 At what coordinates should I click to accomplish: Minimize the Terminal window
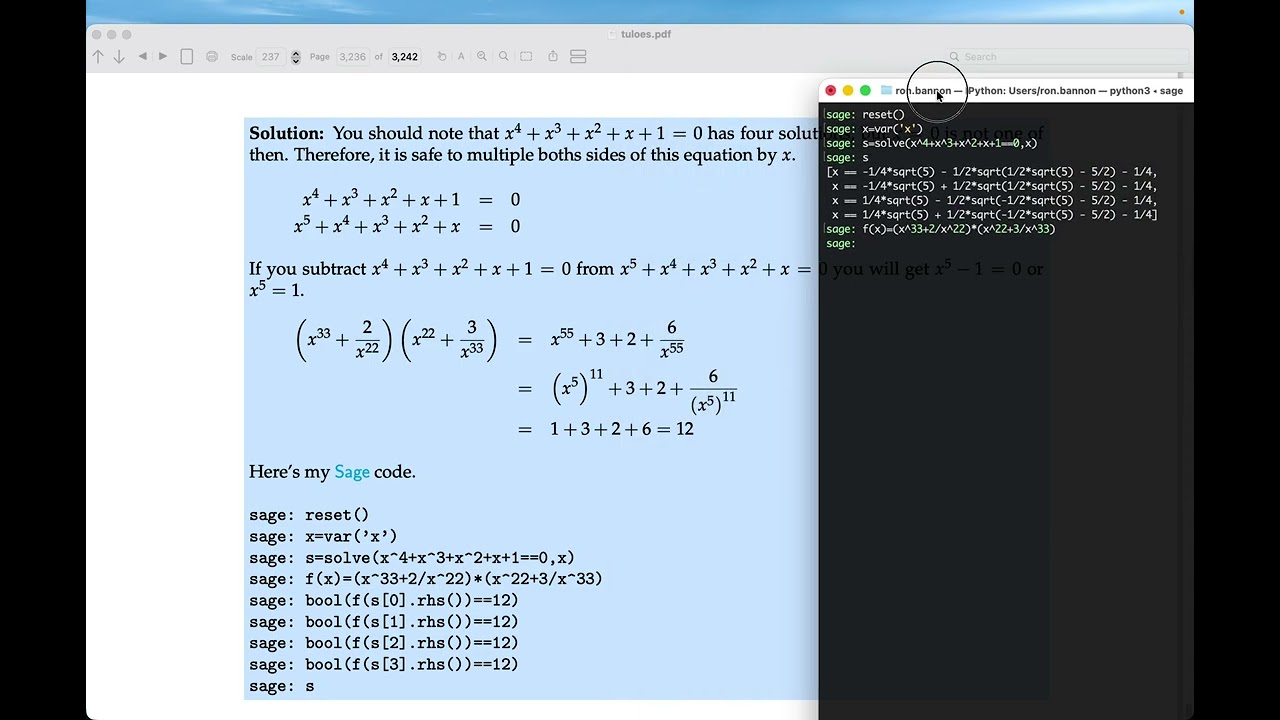(x=848, y=91)
